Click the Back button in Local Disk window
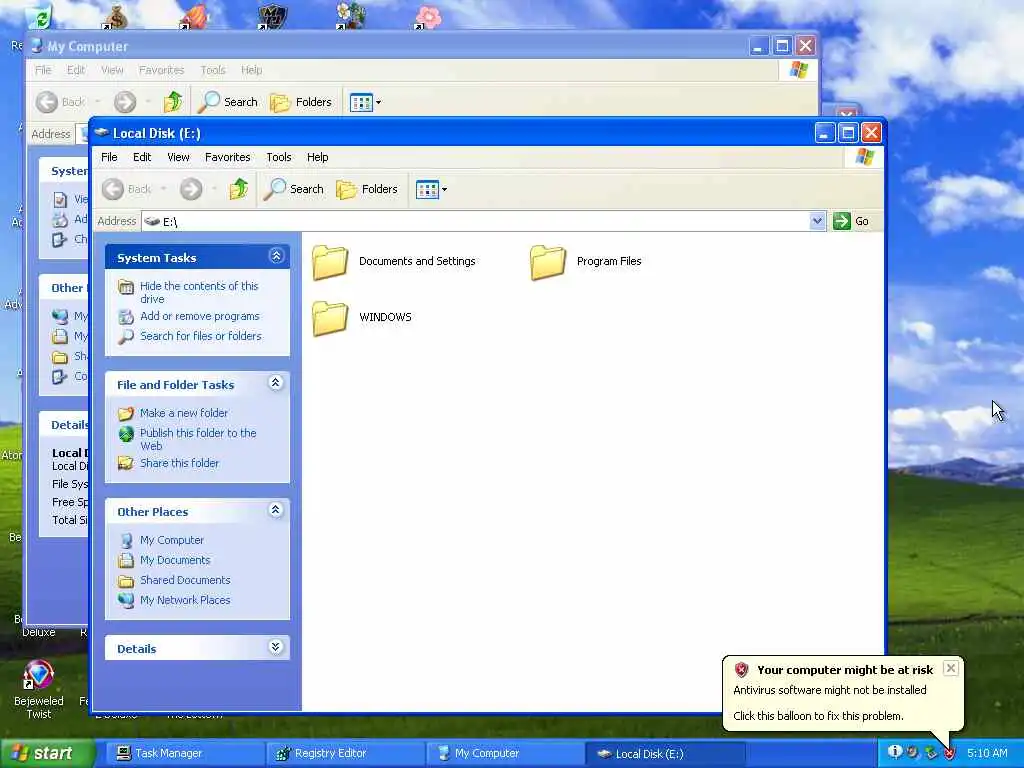The image size is (1024, 768). (127, 189)
